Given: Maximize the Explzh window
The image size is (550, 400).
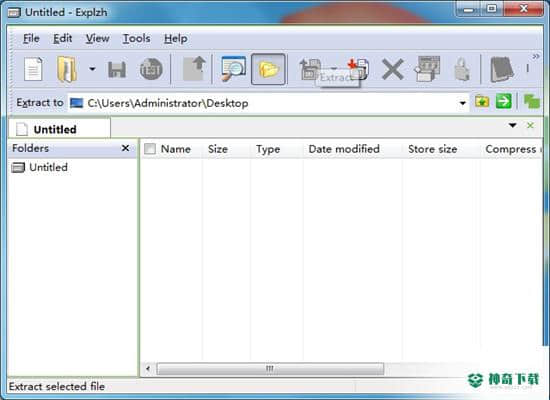Looking at the screenshot, I should [492, 9].
